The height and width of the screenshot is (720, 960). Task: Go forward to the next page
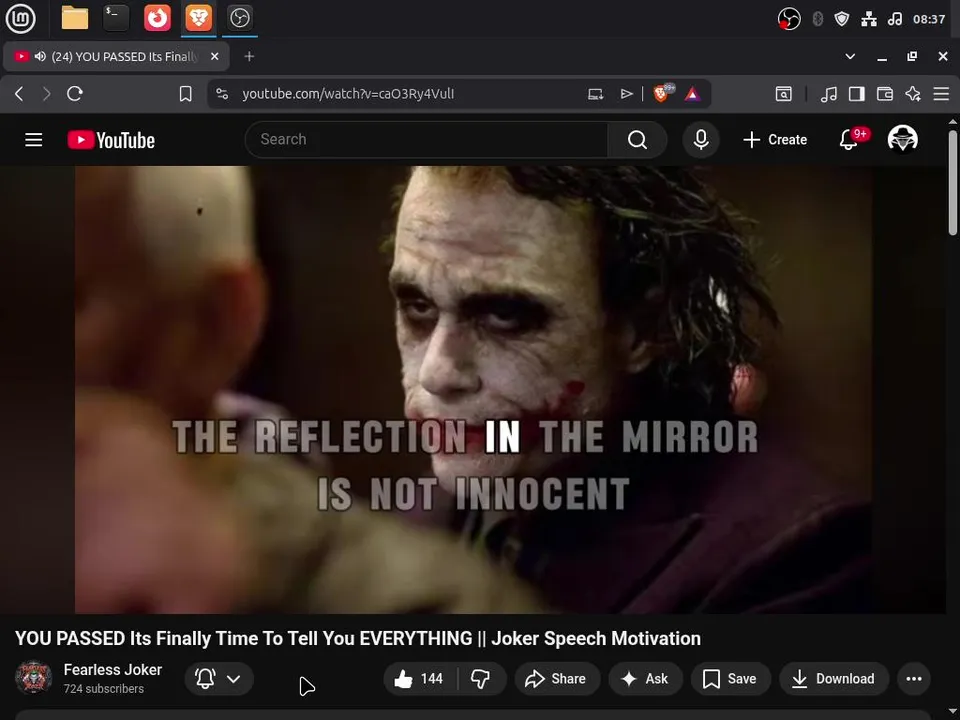[47, 94]
